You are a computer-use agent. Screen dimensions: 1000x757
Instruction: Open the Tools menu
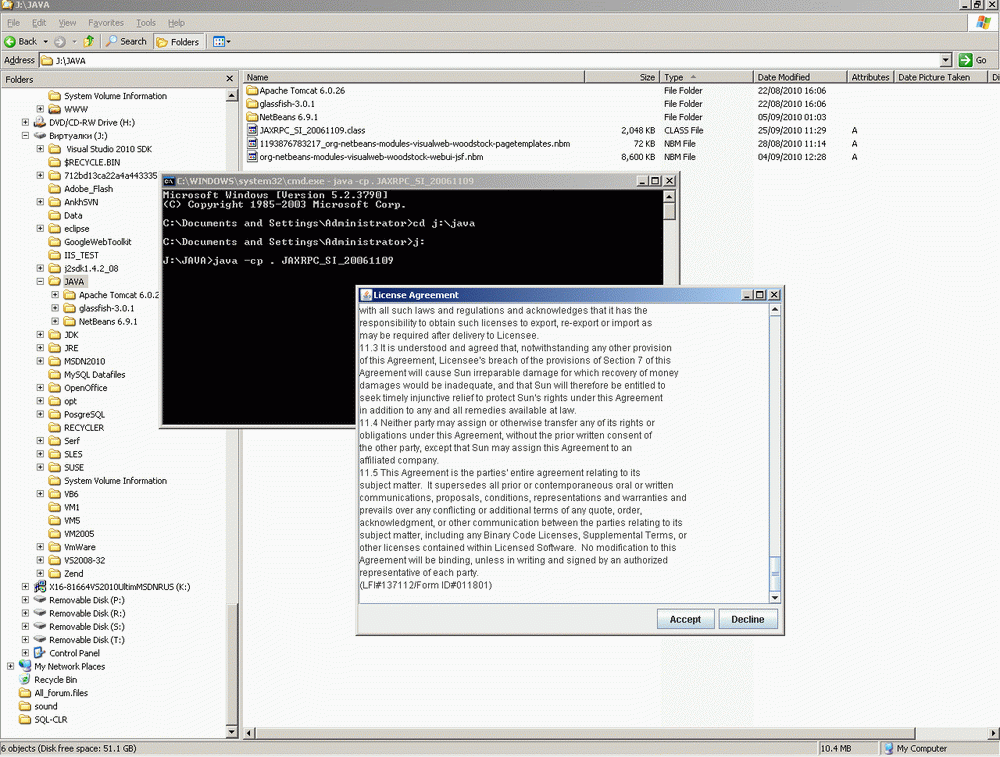(x=145, y=23)
